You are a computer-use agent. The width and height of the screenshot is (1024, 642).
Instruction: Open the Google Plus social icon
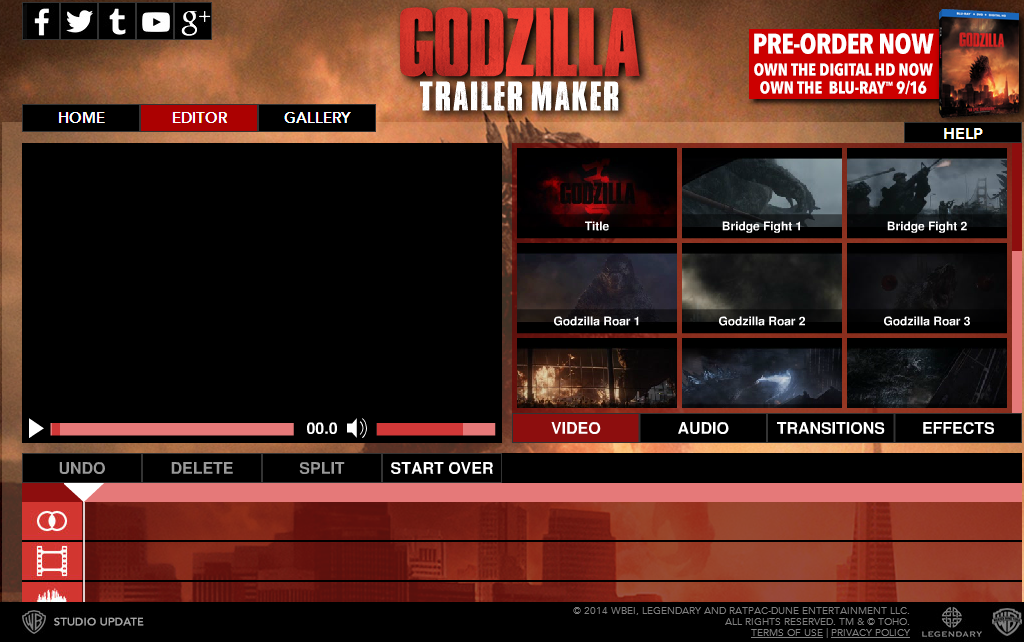(x=193, y=22)
